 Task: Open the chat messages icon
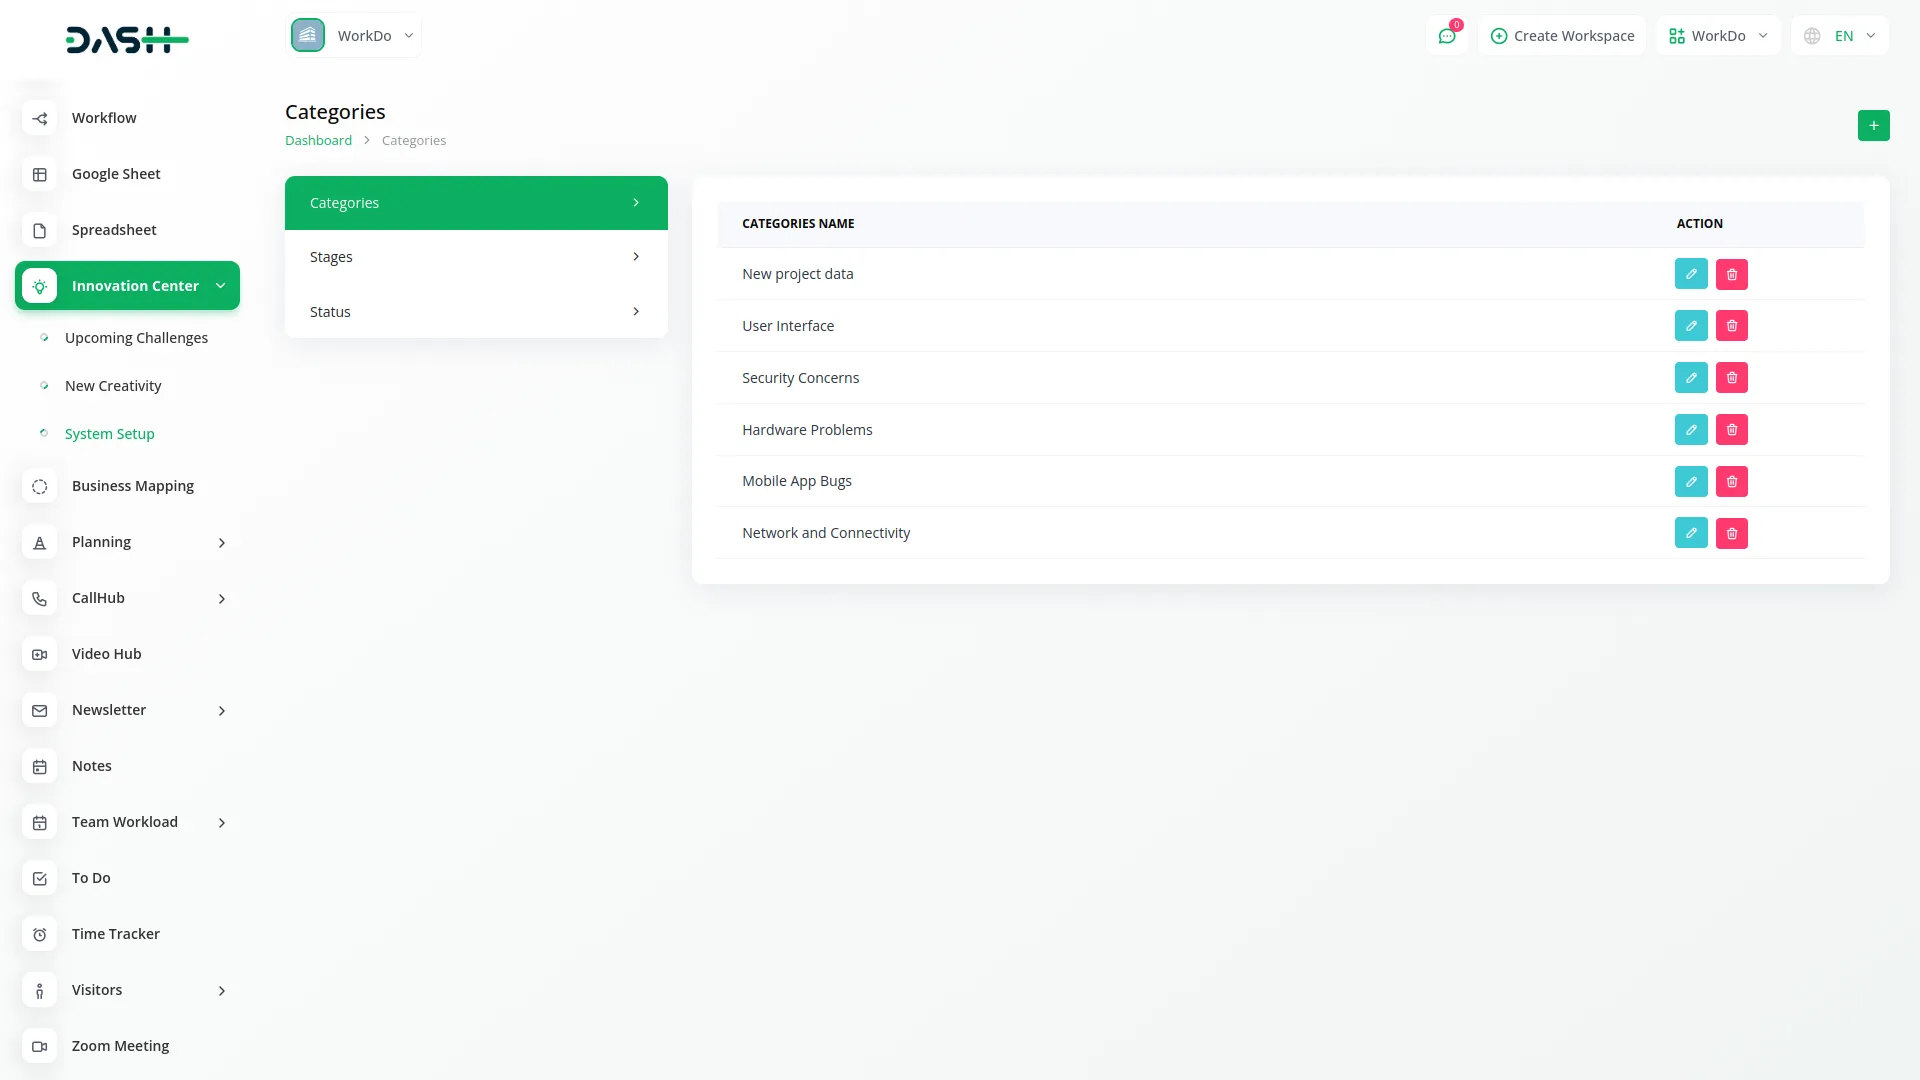tap(1446, 36)
